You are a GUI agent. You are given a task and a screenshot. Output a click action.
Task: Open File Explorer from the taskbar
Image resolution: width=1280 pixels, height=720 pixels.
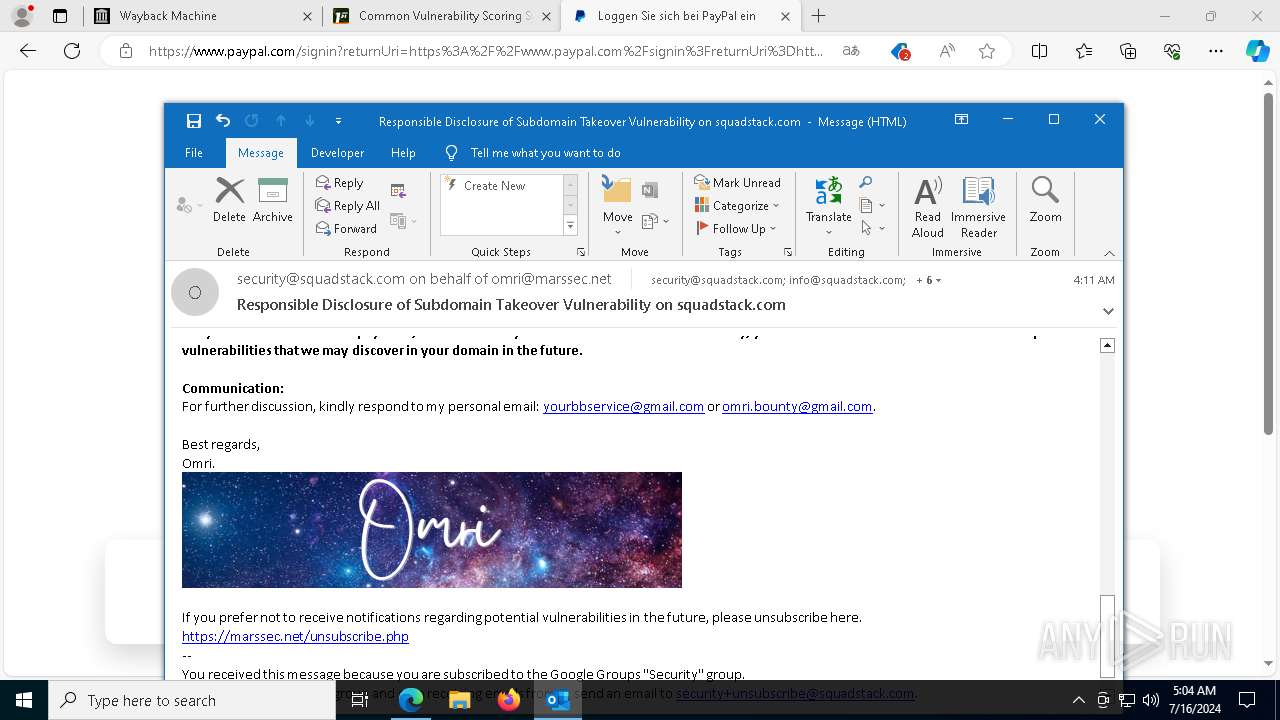(460, 700)
